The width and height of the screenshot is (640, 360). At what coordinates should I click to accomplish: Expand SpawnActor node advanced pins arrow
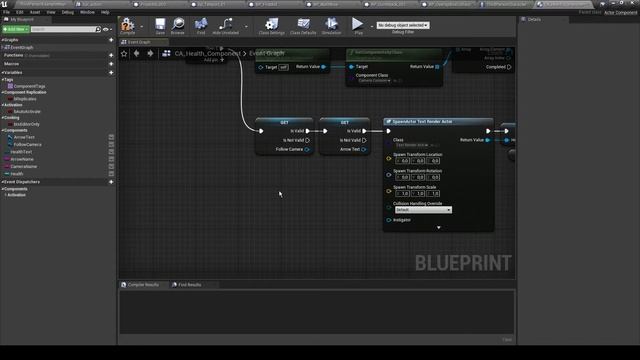point(439,228)
